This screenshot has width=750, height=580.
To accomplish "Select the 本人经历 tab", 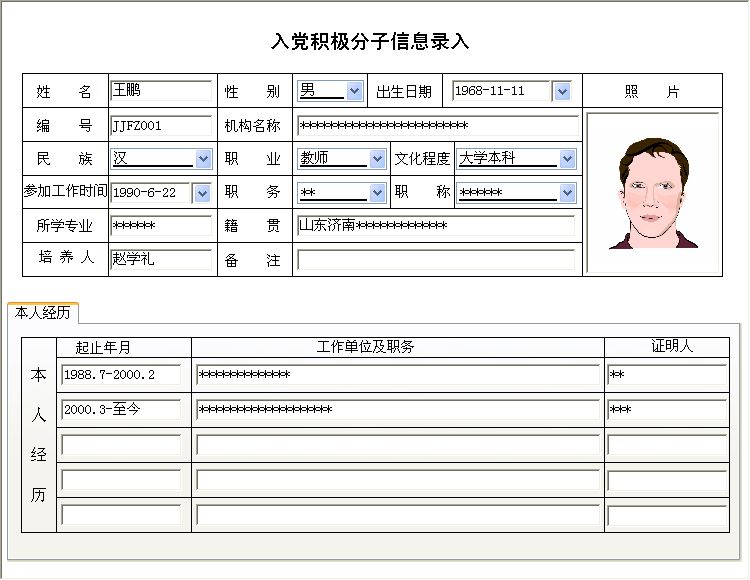I will [x=43, y=312].
